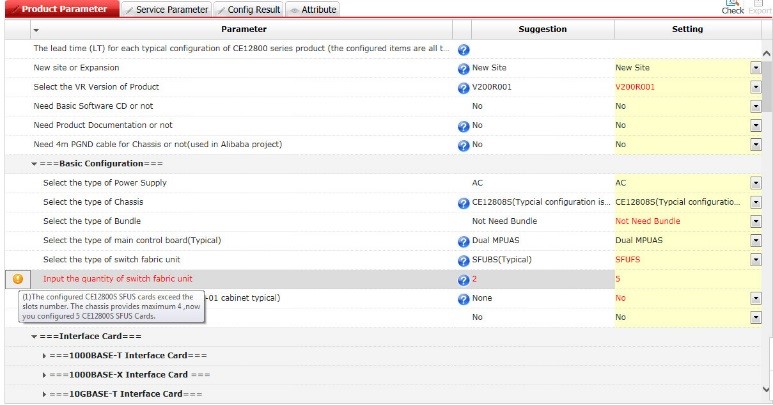The height and width of the screenshot is (405, 773).
Task: Open Product Documentation setting dropdown
Action: pyautogui.click(x=756, y=126)
